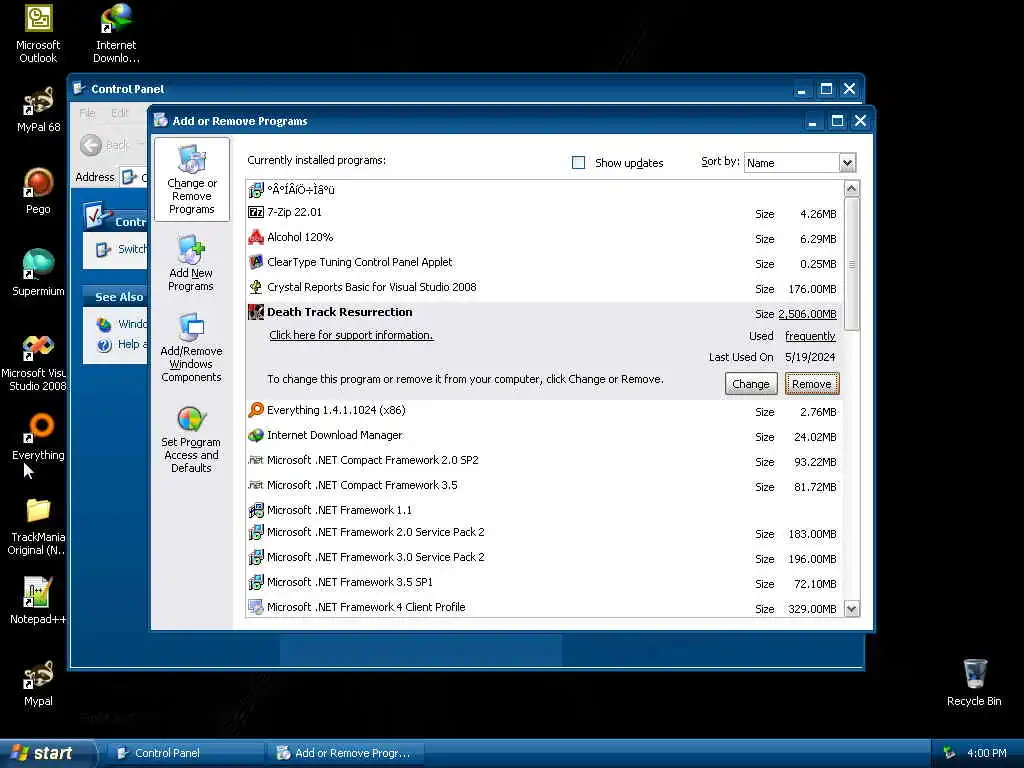Viewport: 1024px width, 768px height.
Task: Click the taskbar clock showing 4:00 PM
Action: [986, 753]
